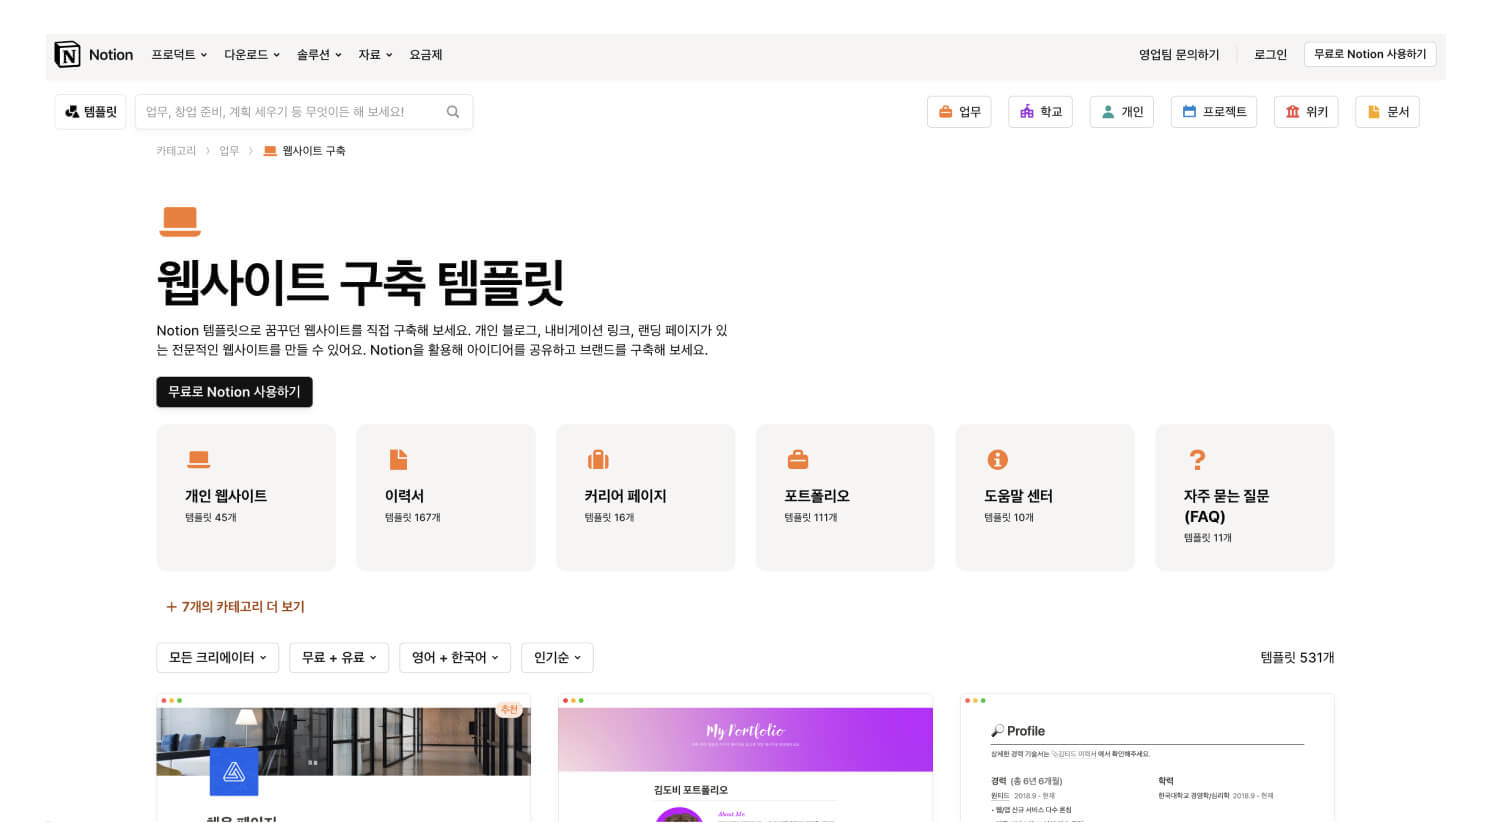The width and height of the screenshot is (1492, 823).
Task: Click the Notion logo icon
Action: click(x=68, y=55)
